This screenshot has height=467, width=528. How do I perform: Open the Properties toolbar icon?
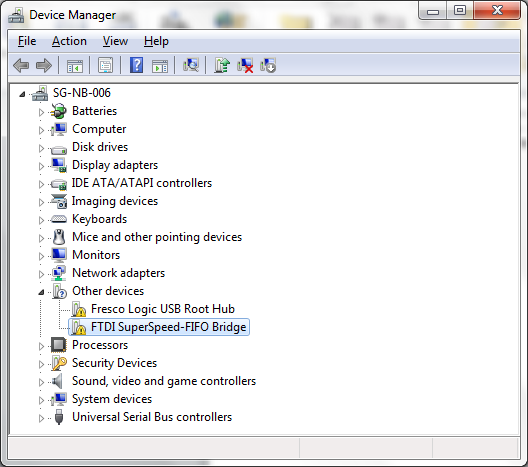[105, 65]
